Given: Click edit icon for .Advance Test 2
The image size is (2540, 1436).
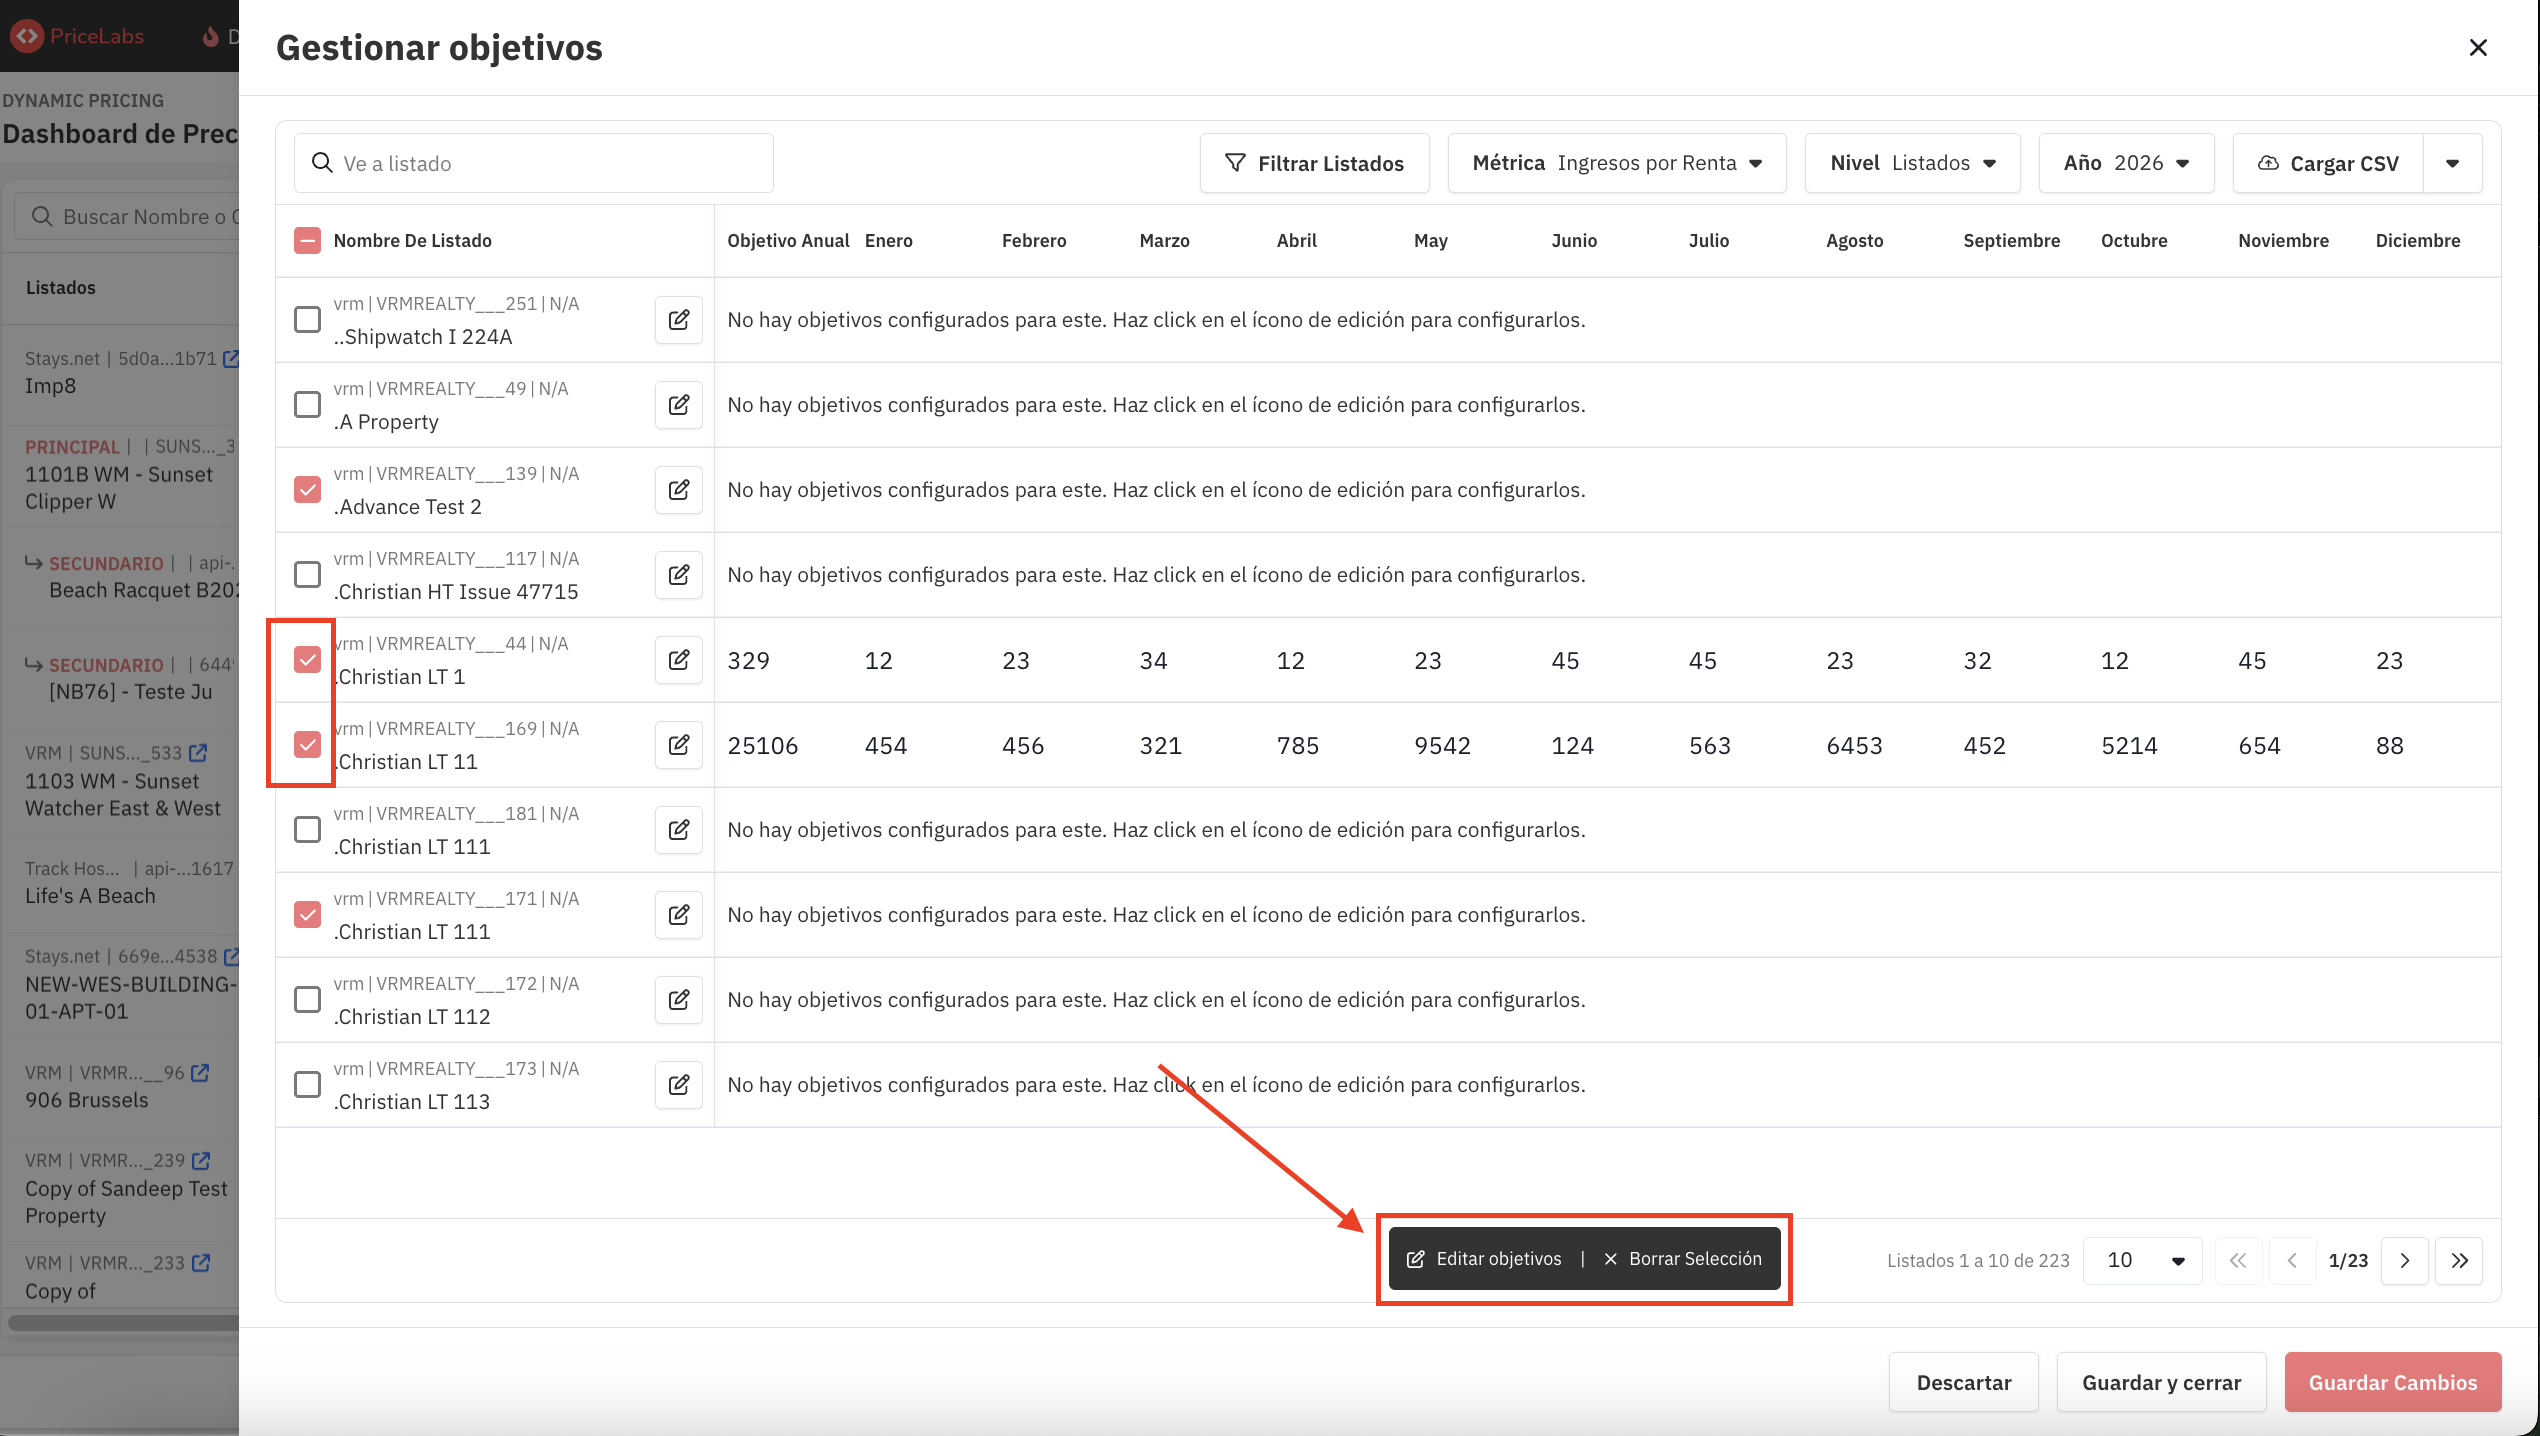Looking at the screenshot, I should click(679, 490).
